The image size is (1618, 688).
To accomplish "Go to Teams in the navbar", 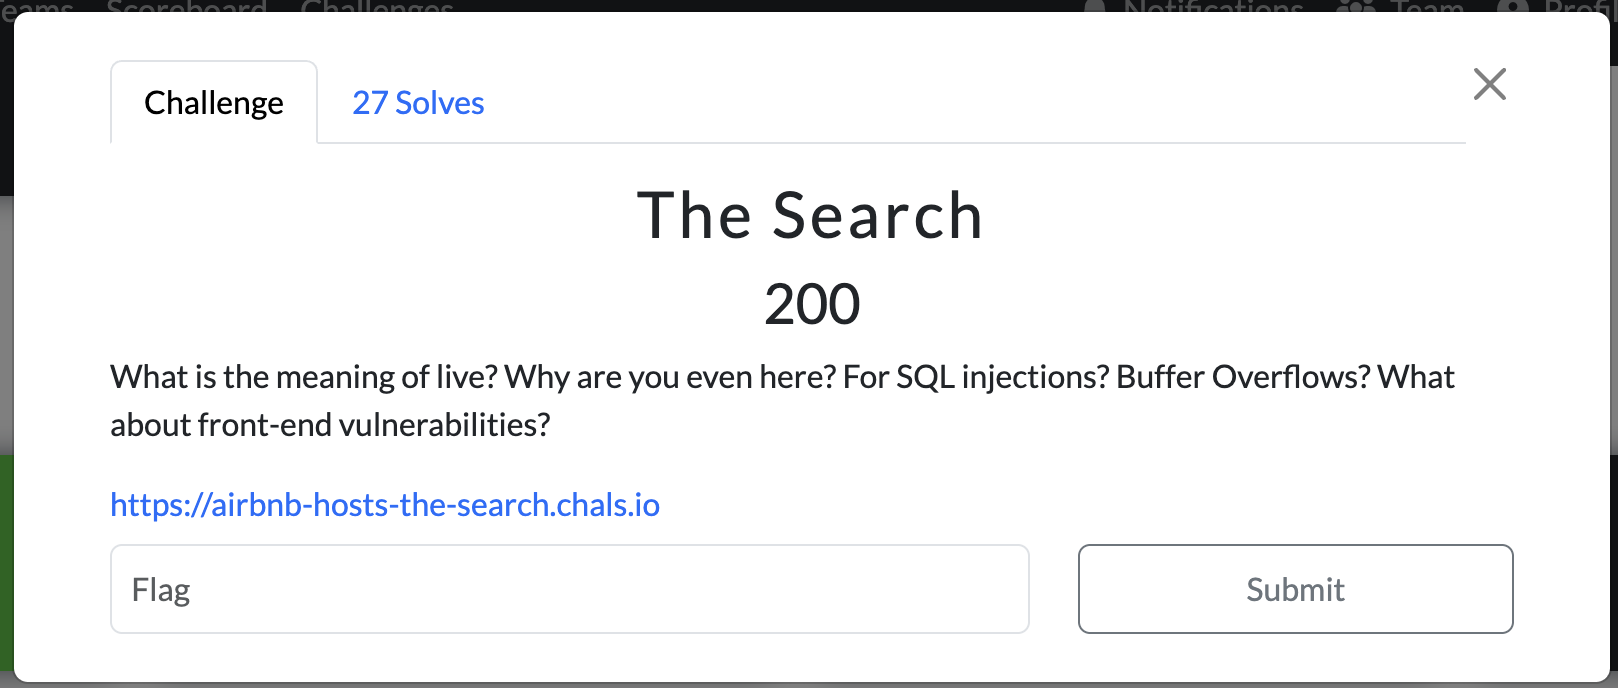I will [x=36, y=6].
